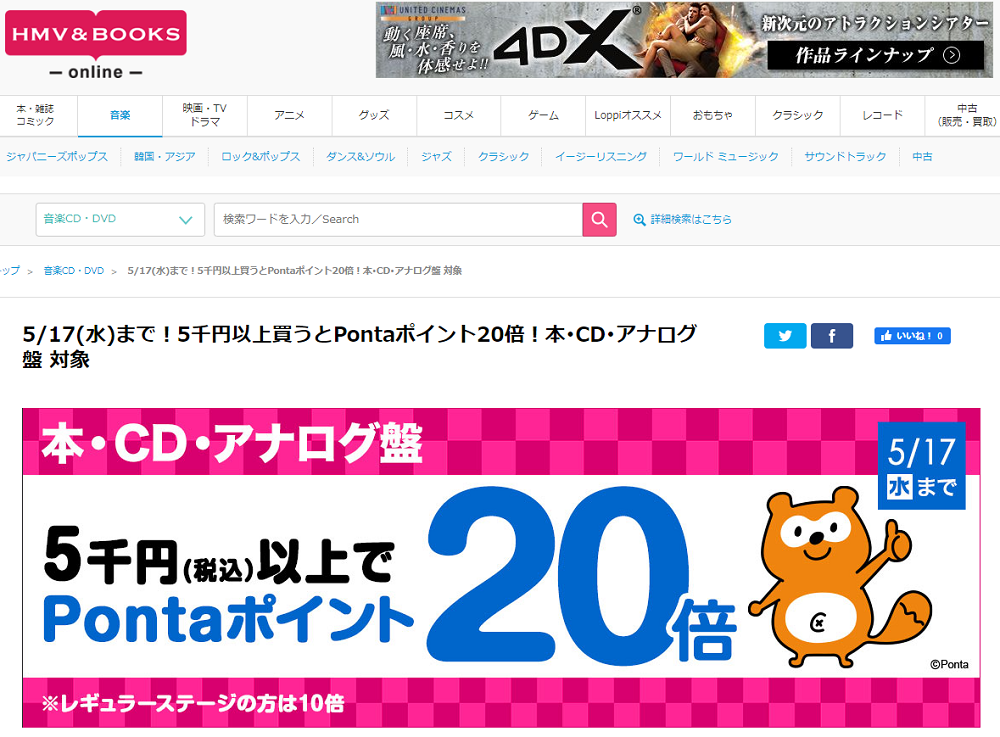The image size is (1000, 737).
Task: Open 詳細検索はこちら advanced search link
Action: (691, 219)
